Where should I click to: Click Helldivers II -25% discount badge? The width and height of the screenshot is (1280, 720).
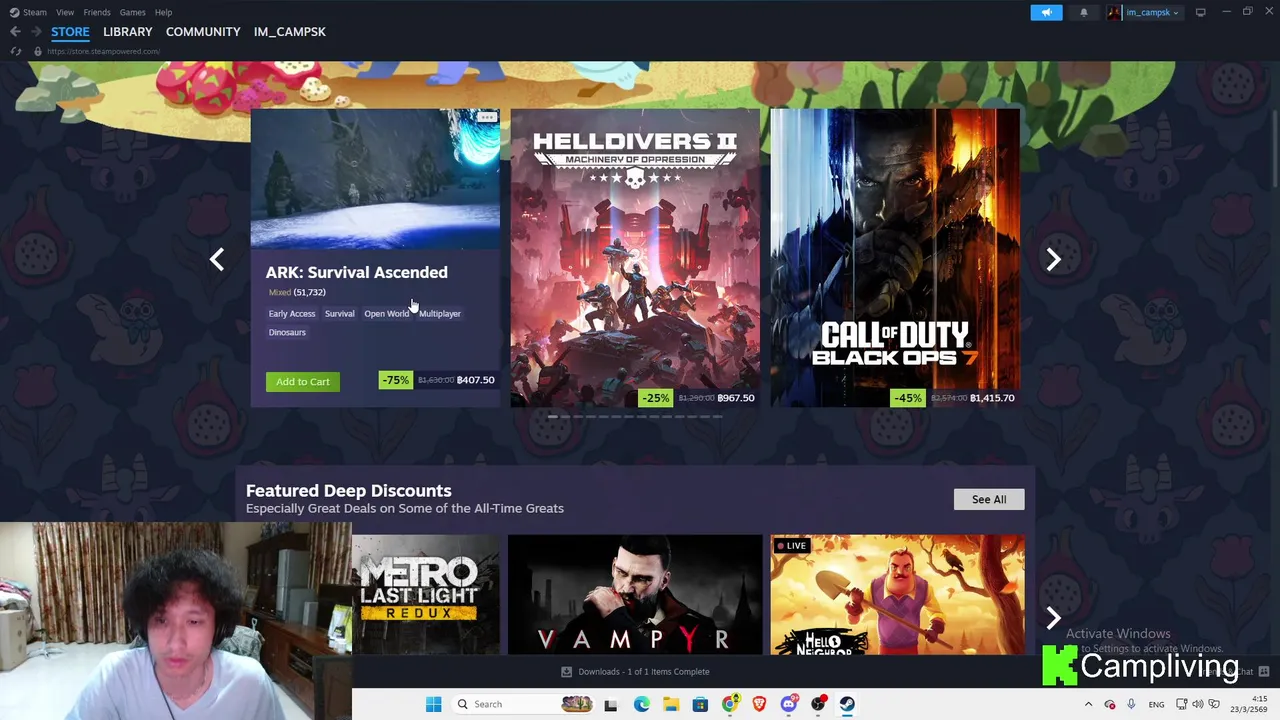pos(656,398)
